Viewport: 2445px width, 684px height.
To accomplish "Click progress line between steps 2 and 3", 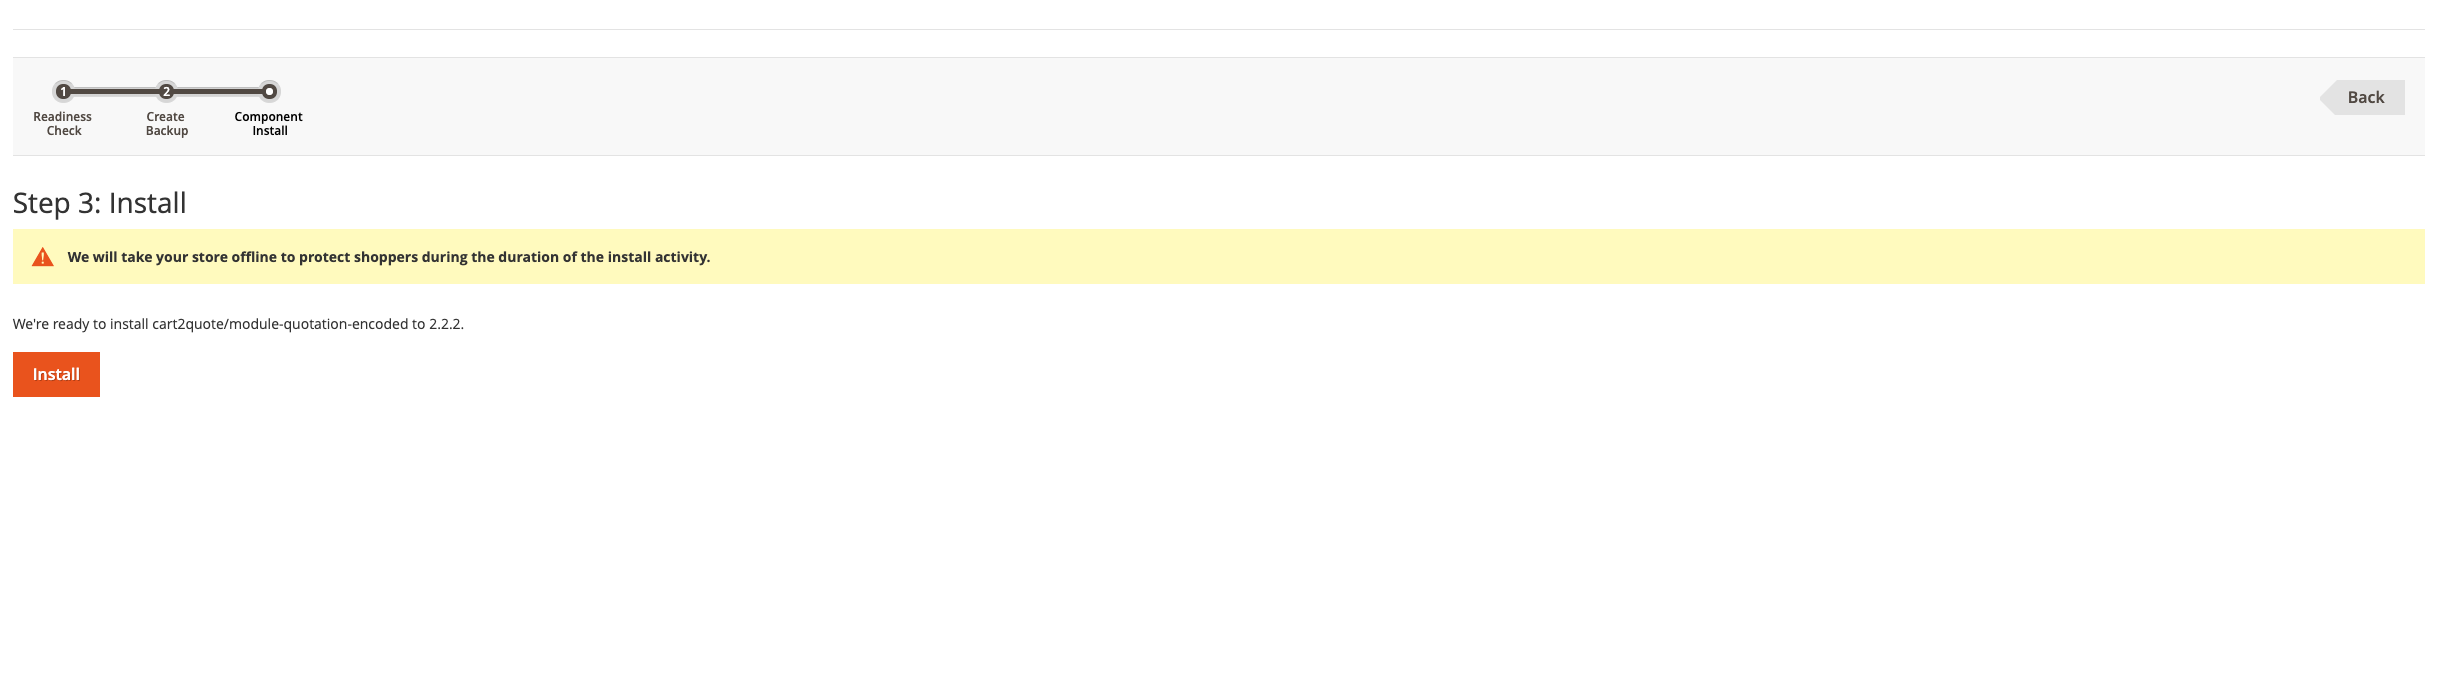I will coord(217,92).
